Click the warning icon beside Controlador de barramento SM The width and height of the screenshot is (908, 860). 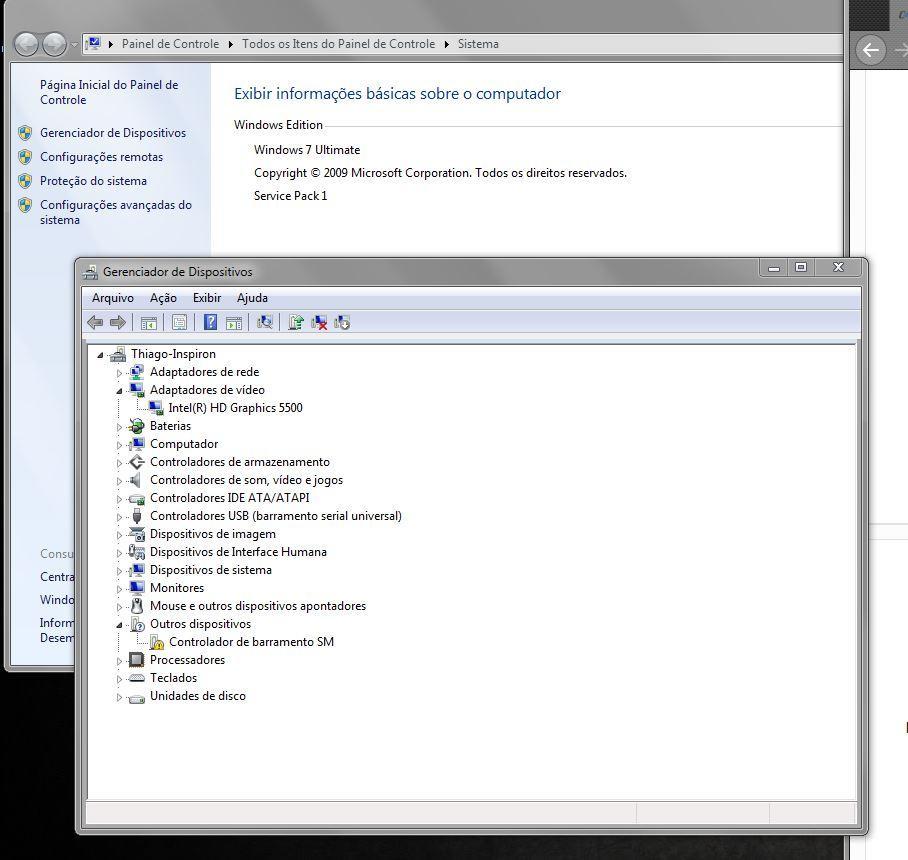click(156, 642)
